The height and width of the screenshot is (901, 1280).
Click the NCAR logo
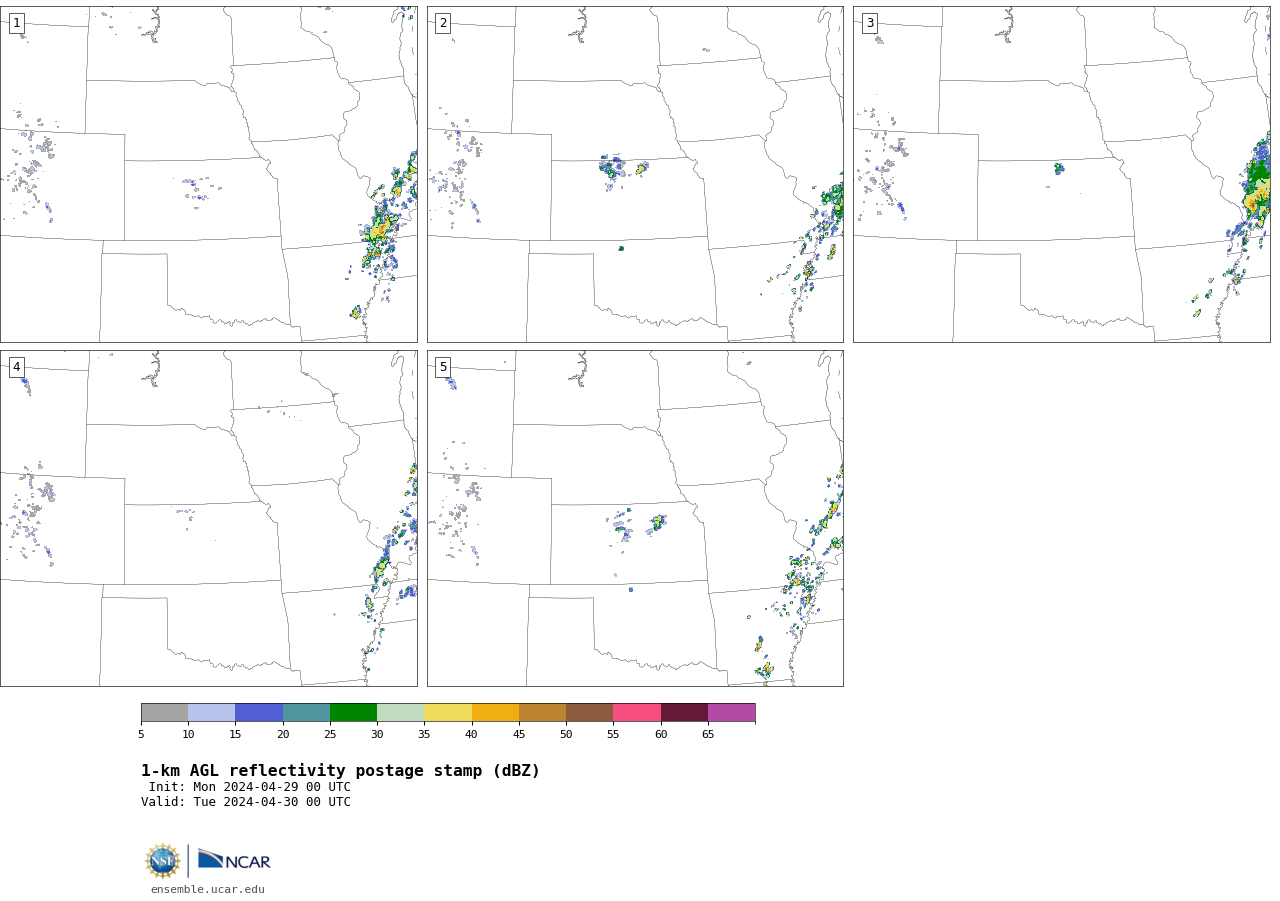[x=234, y=860]
